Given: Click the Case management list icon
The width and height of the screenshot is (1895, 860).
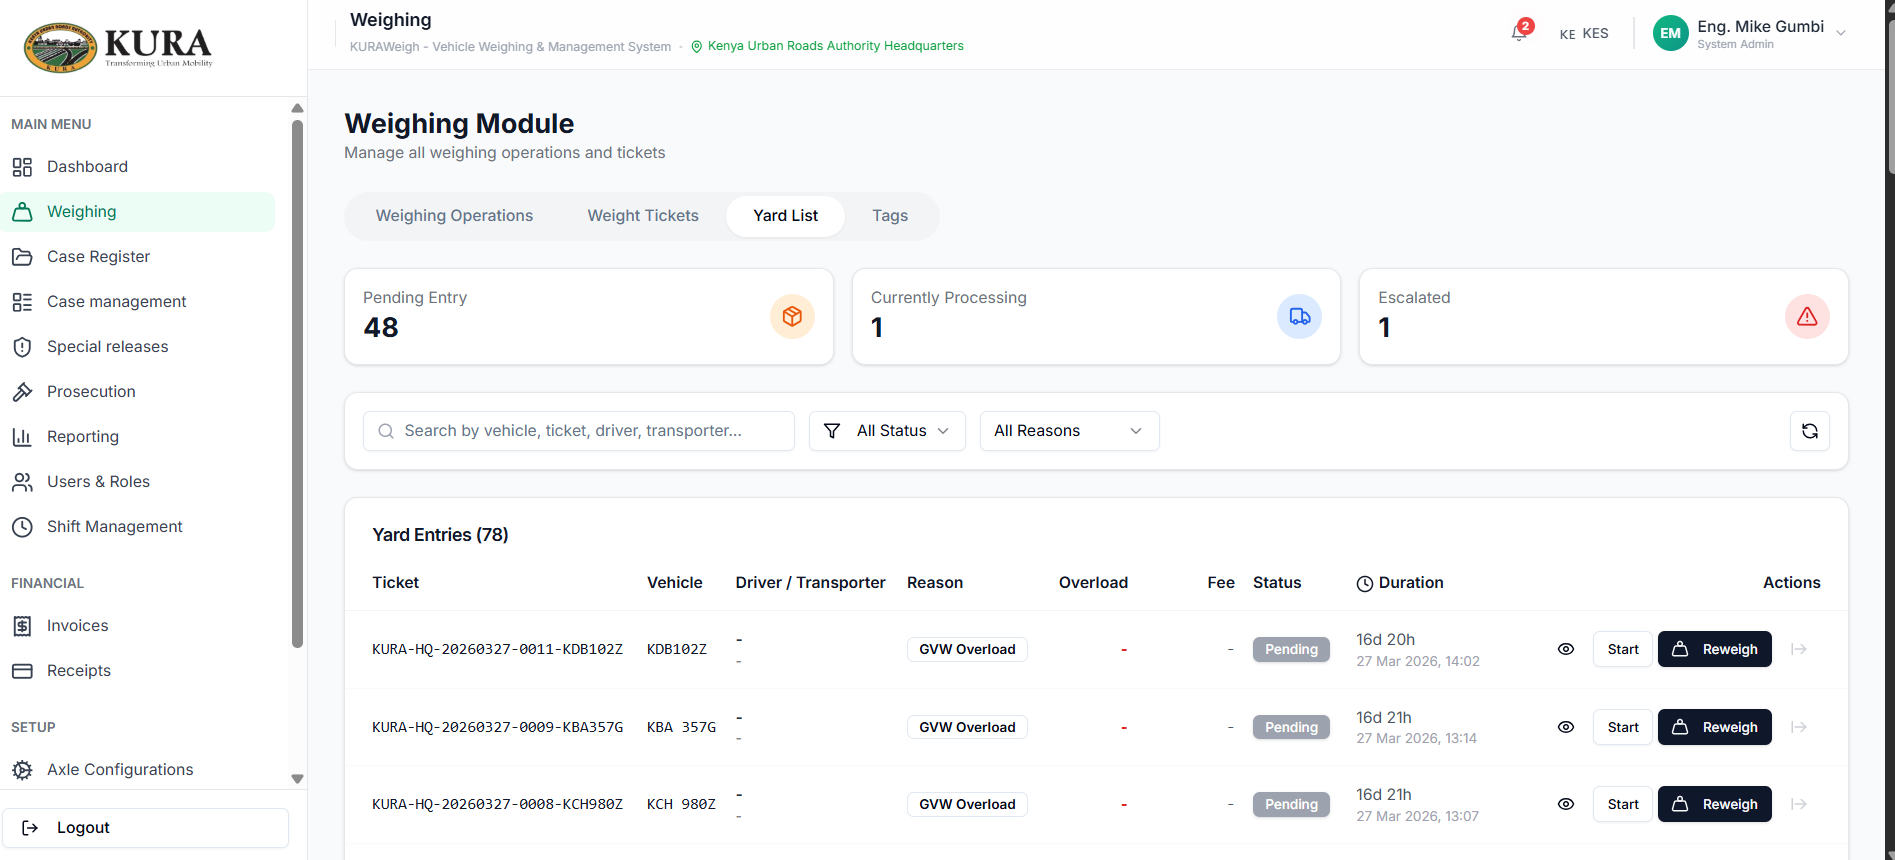Looking at the screenshot, I should pos(22,302).
